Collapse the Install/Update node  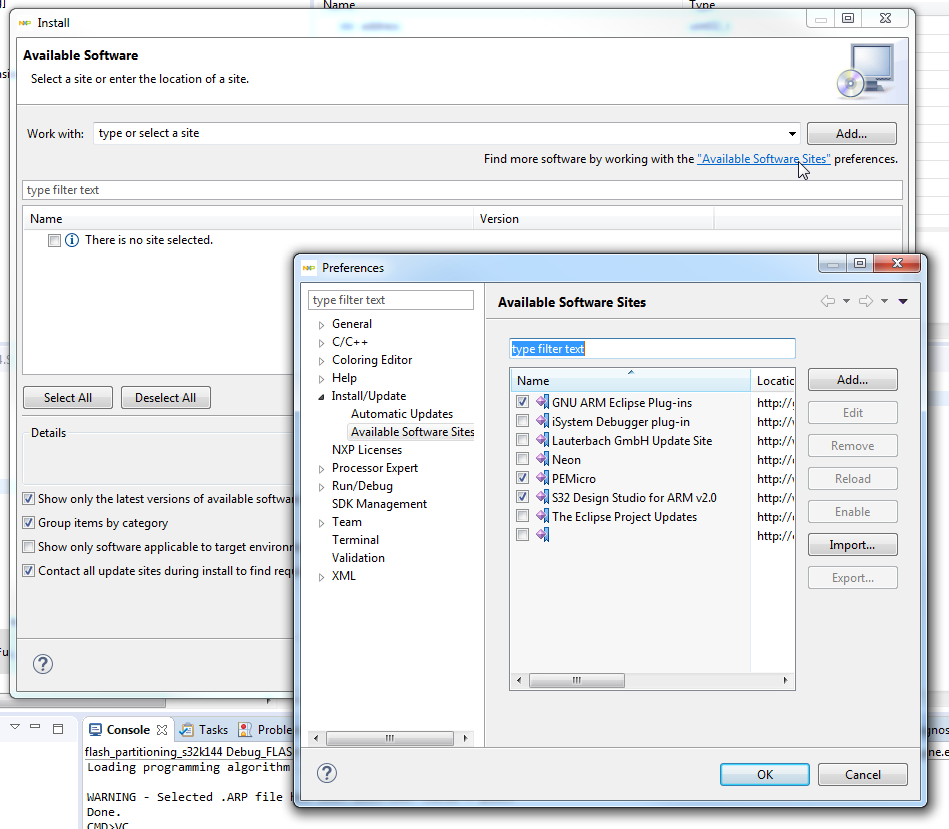click(321, 397)
